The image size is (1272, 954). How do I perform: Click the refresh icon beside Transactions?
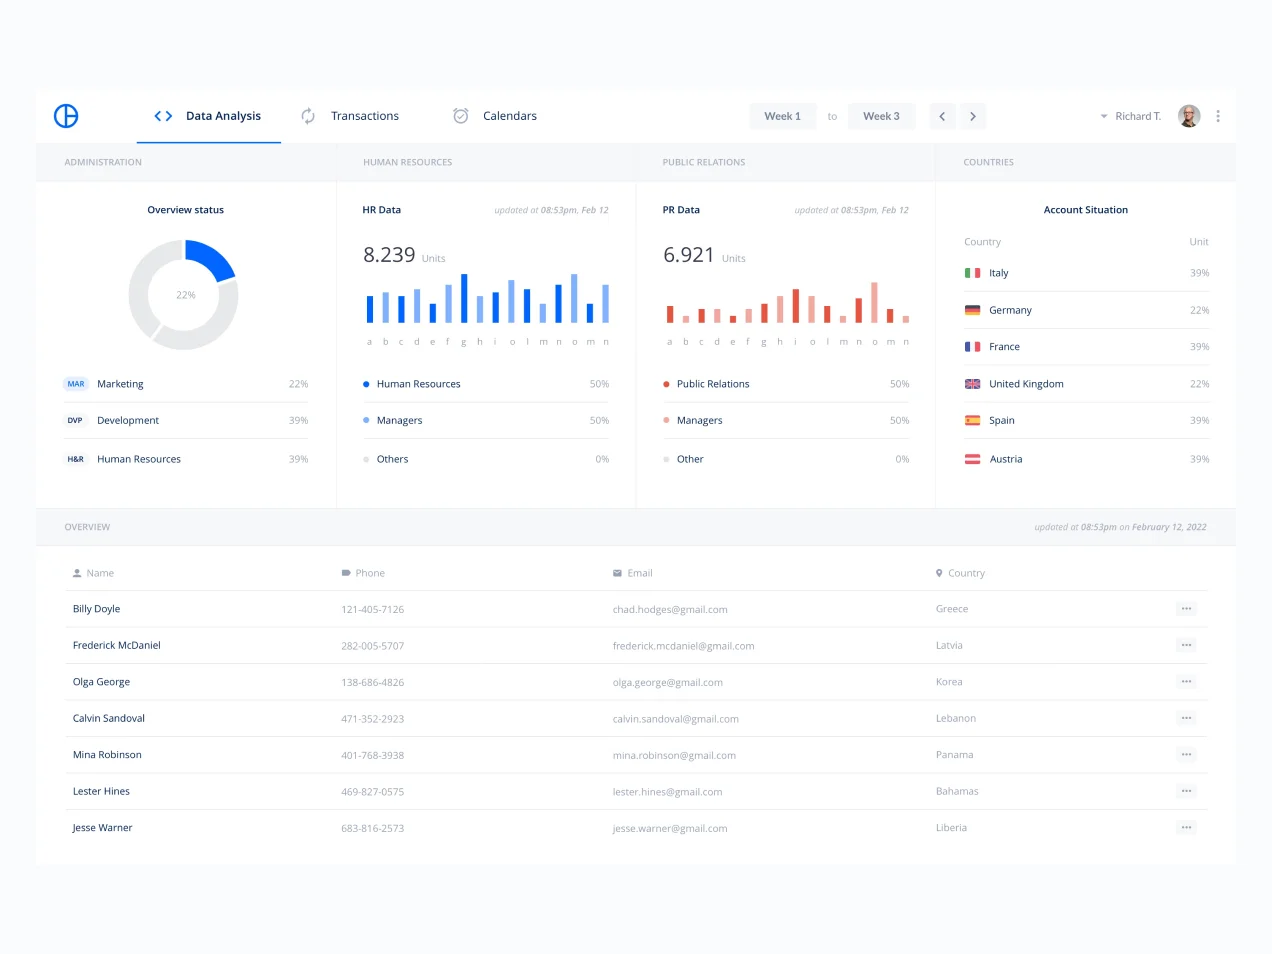(x=308, y=116)
